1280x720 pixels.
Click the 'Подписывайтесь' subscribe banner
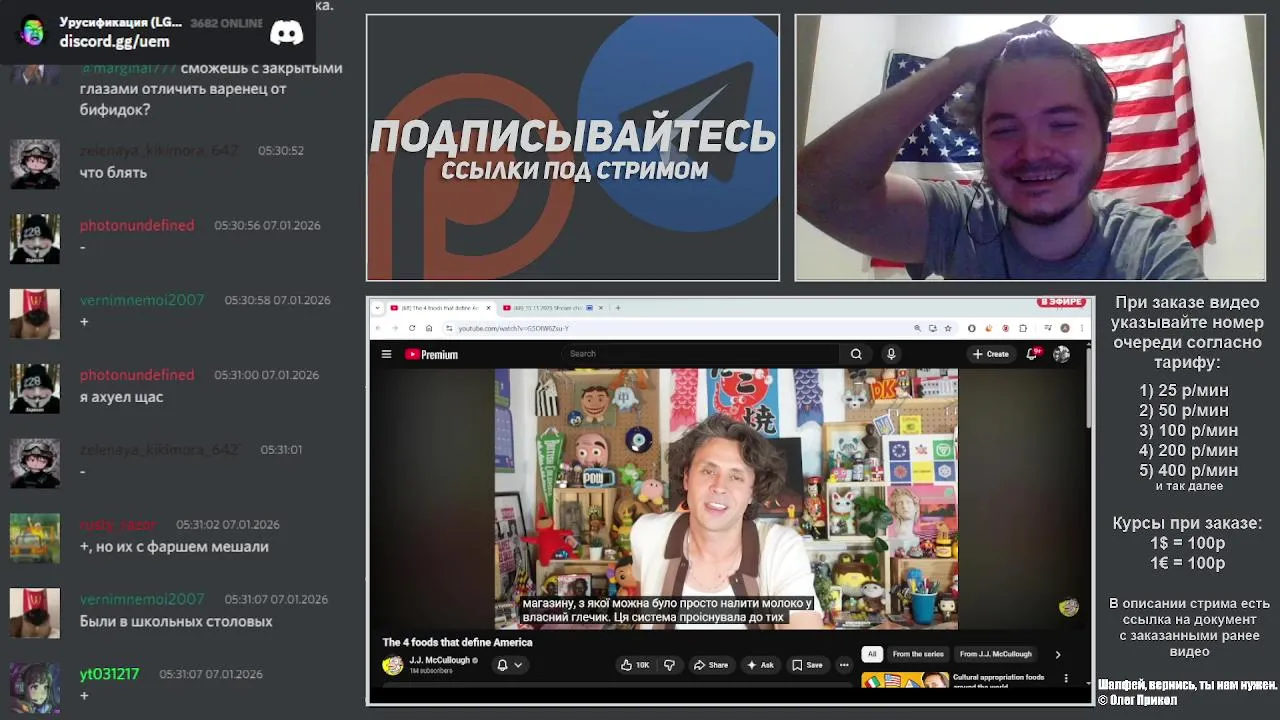coord(573,147)
